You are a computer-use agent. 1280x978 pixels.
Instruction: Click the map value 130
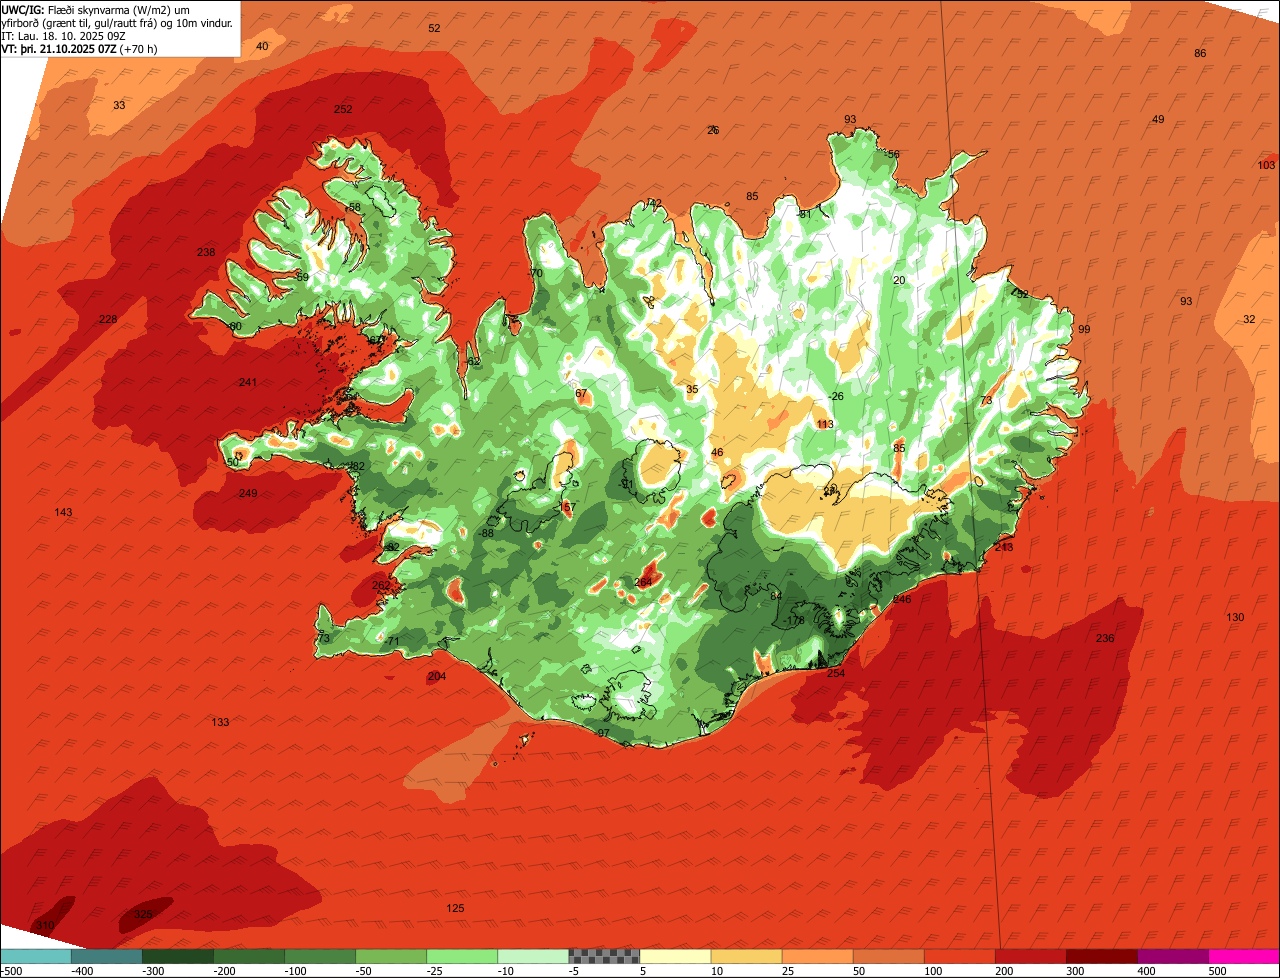tap(1235, 617)
